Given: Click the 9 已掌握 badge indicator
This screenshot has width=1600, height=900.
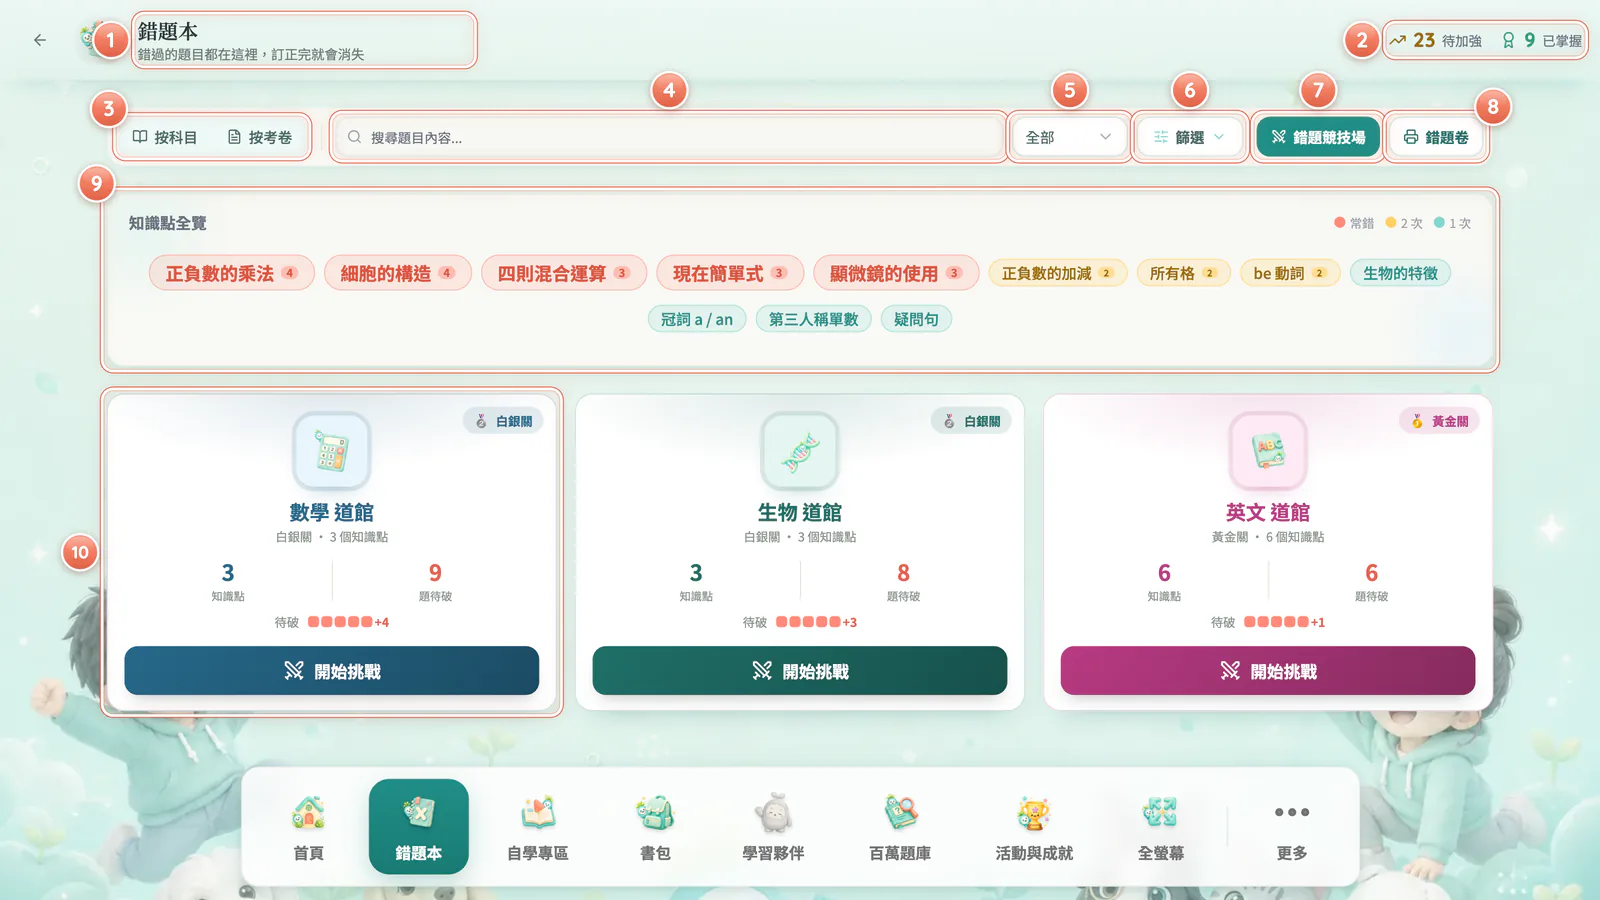Looking at the screenshot, I should pyautogui.click(x=1541, y=41).
